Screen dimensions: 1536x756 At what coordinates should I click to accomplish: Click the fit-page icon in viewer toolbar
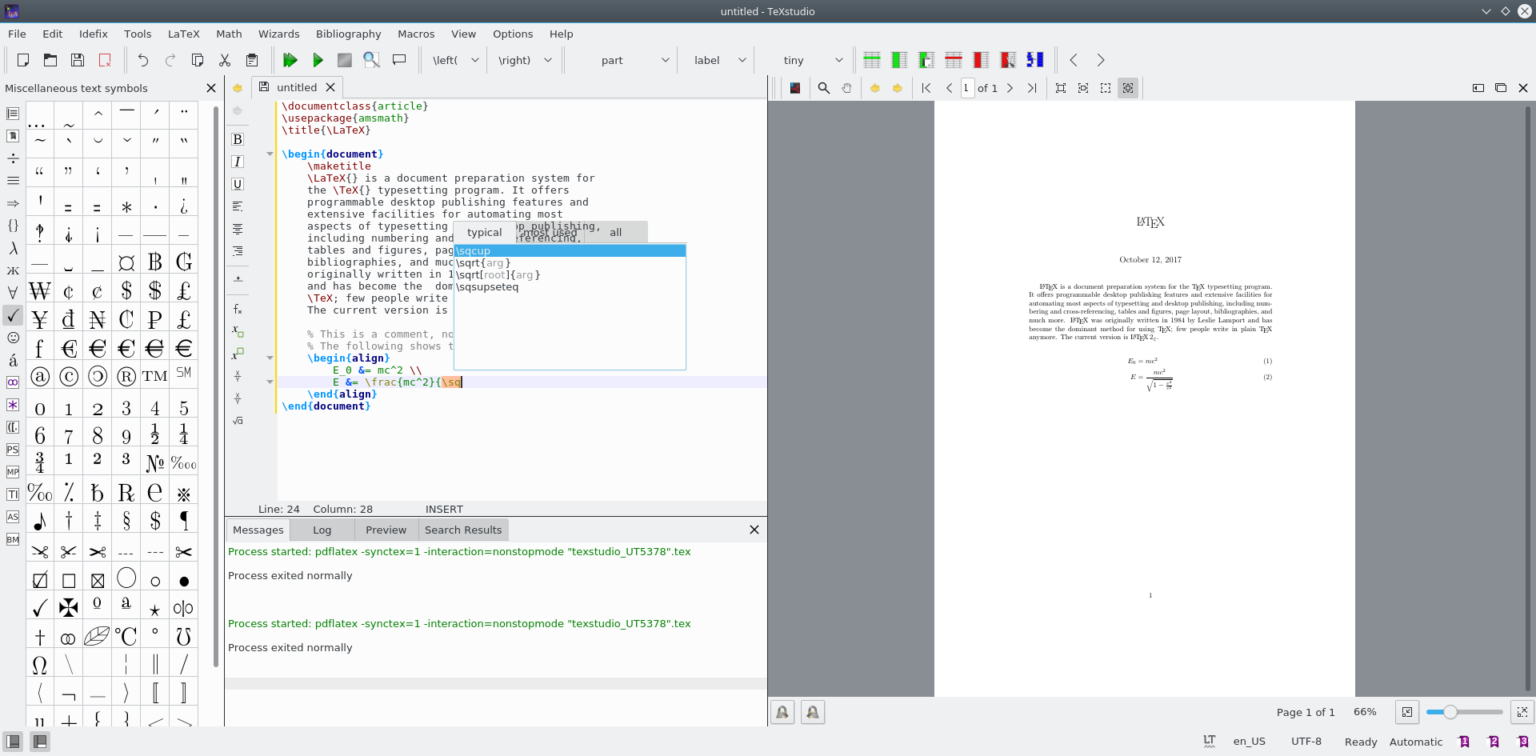coord(1058,88)
